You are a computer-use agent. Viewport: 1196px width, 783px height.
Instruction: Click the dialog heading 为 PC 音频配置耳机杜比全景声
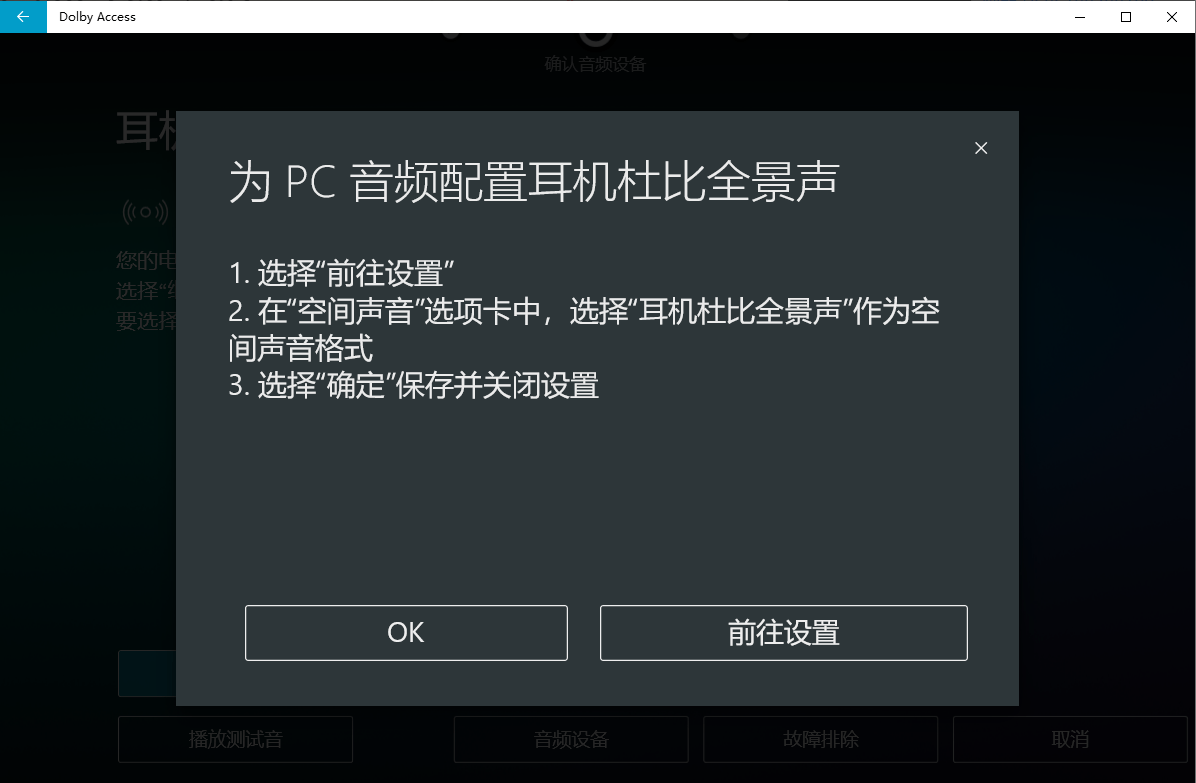[x=534, y=182]
